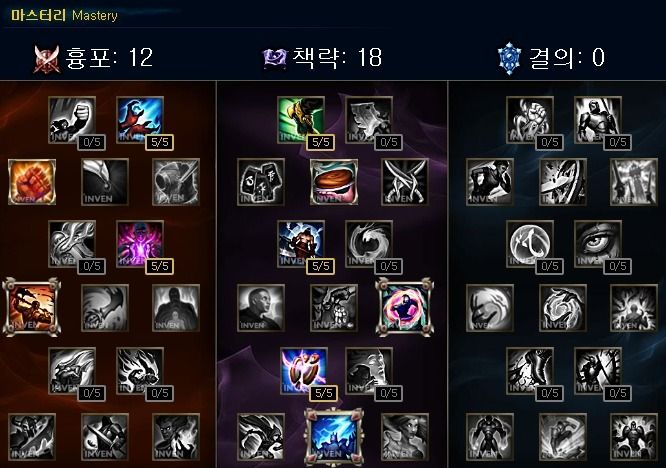The height and width of the screenshot is (468, 666).
Task: Select the Precision mastery with glowing hands
Action: click(x=304, y=371)
